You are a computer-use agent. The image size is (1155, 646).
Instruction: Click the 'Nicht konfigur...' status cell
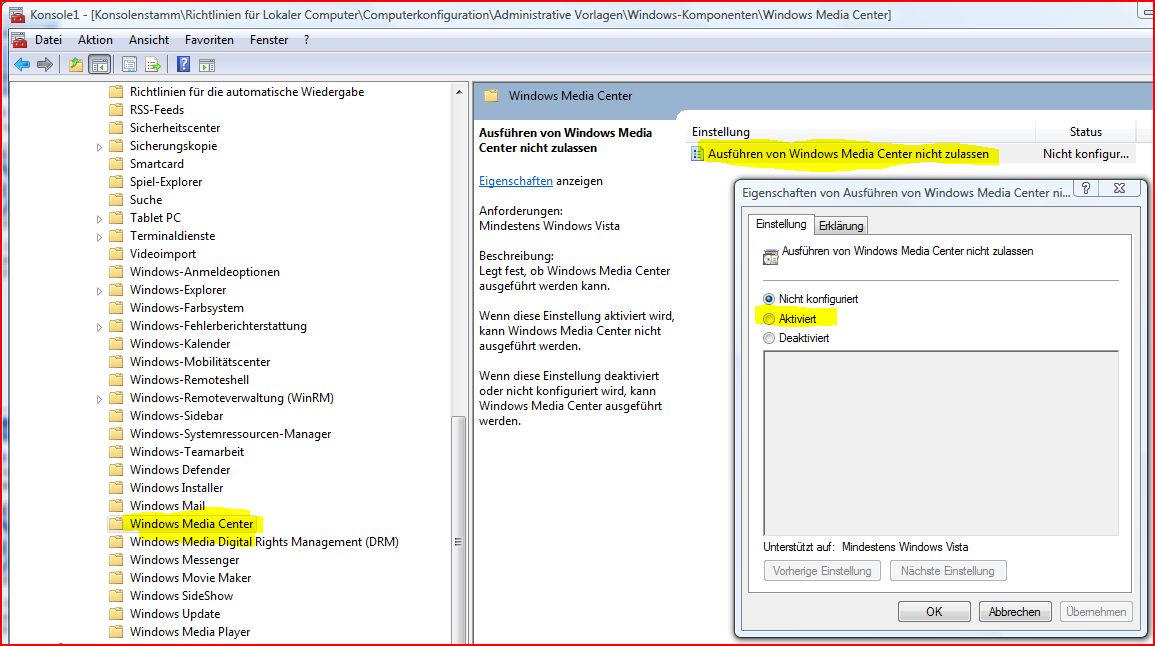pos(1086,154)
